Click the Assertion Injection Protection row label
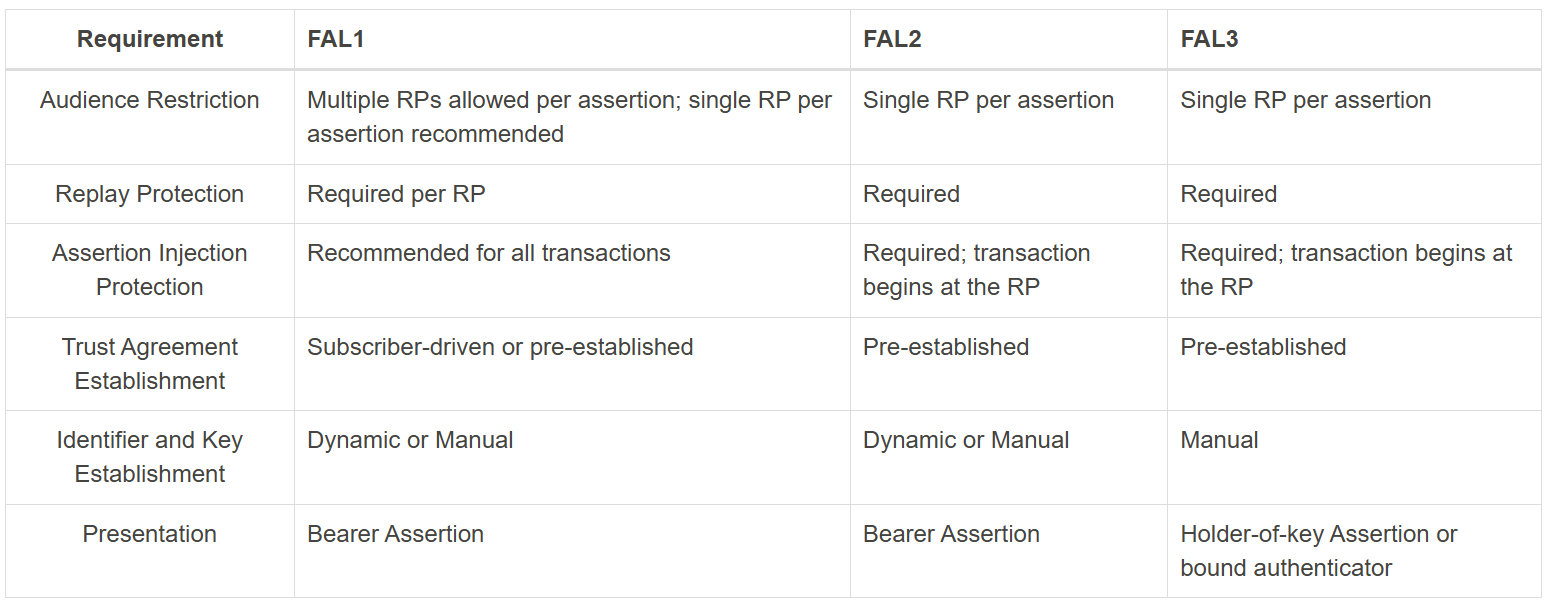 pyautogui.click(x=150, y=270)
